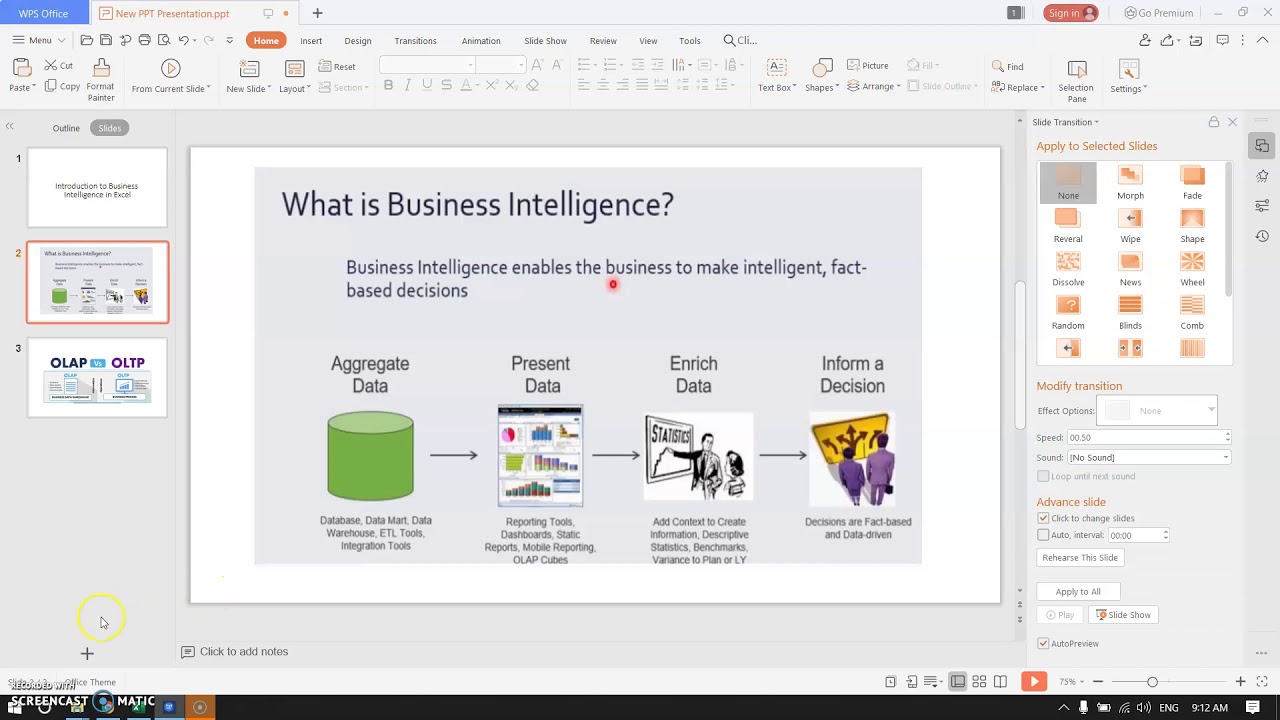The height and width of the screenshot is (720, 1280).
Task: Open the font name combo box
Action: pyautogui.click(x=428, y=65)
